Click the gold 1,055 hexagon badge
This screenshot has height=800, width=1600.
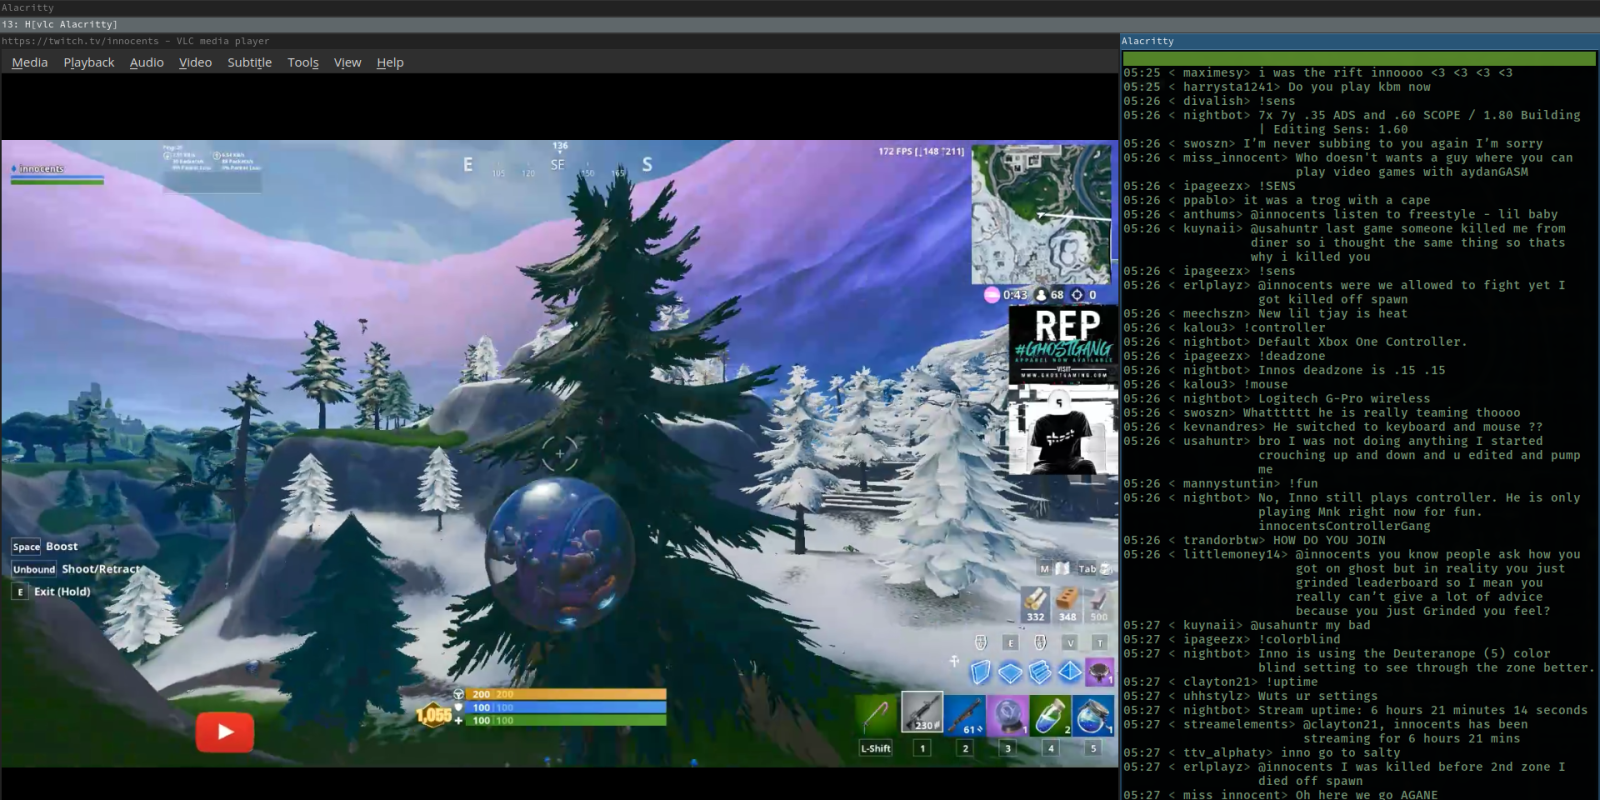pyautogui.click(x=433, y=715)
